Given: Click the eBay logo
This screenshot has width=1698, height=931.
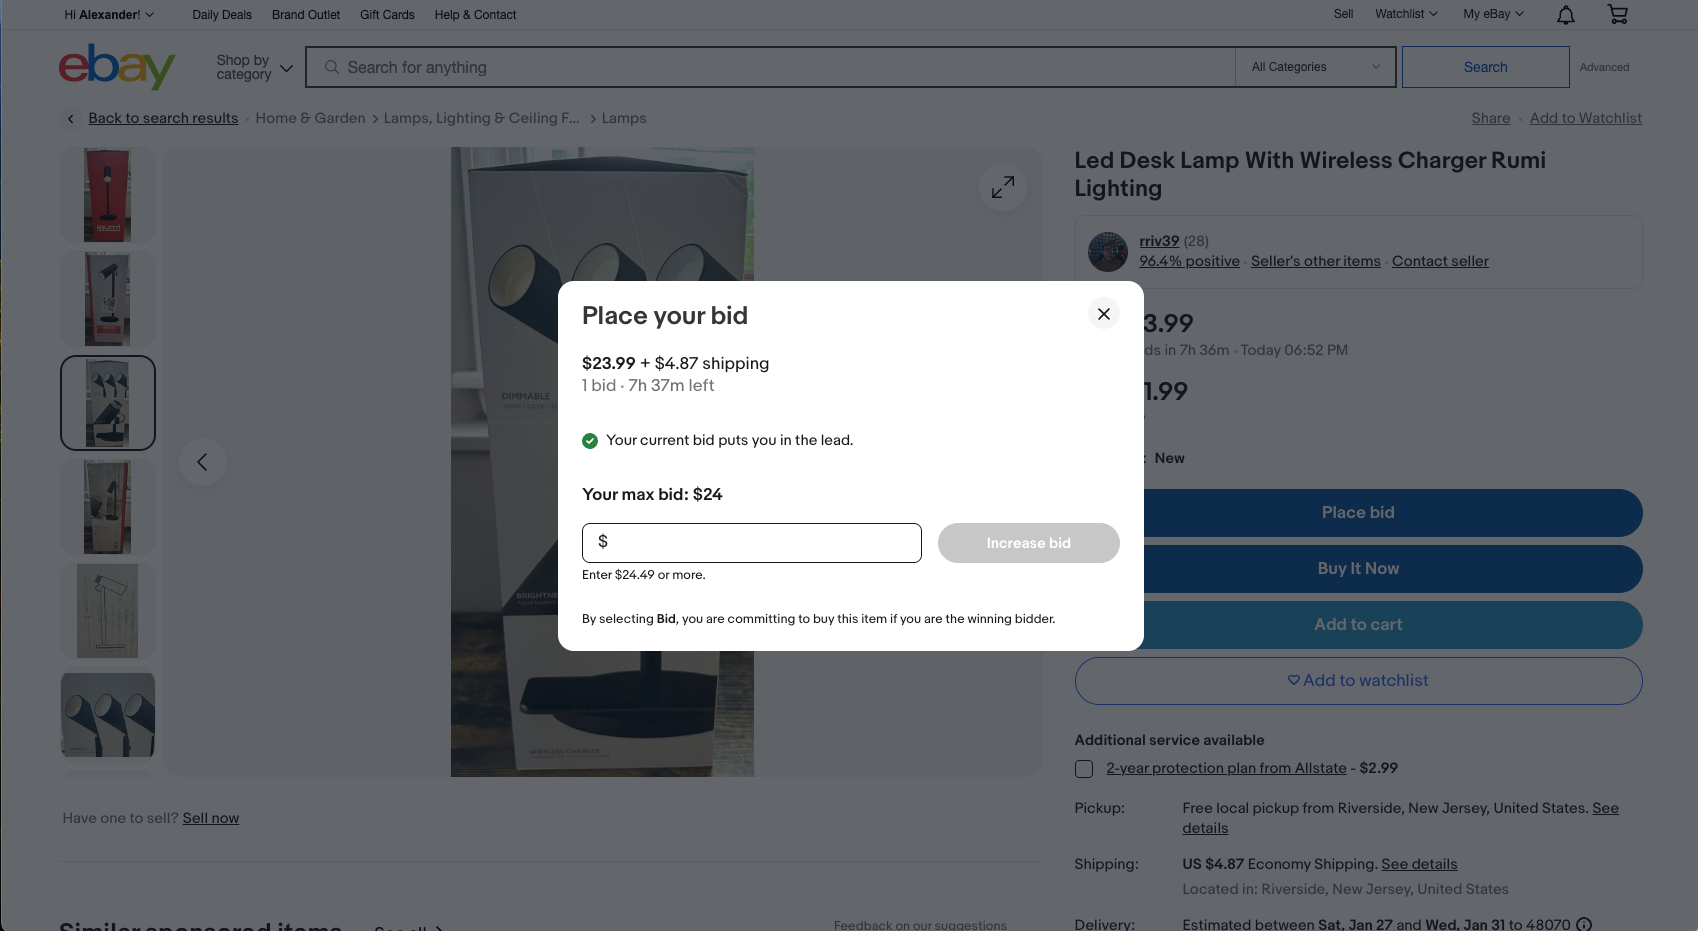Looking at the screenshot, I should point(117,67).
